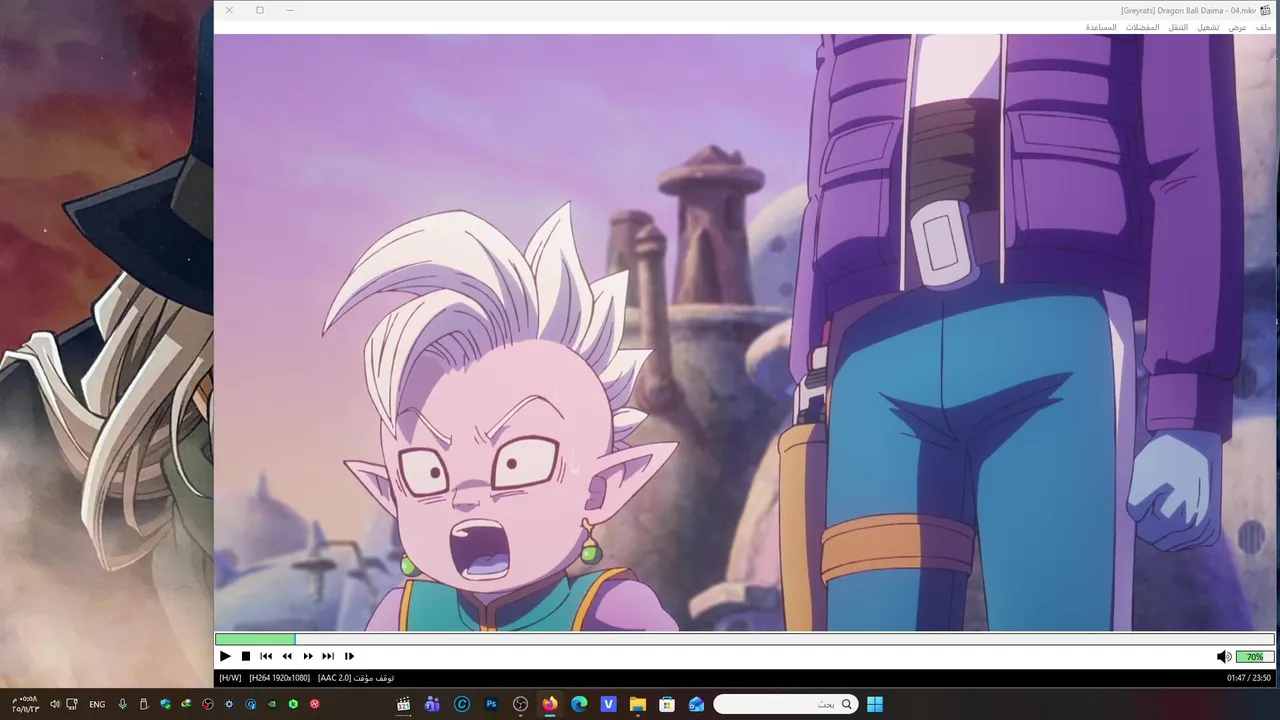
Task: Open Outlook from the taskbar
Action: [696, 704]
